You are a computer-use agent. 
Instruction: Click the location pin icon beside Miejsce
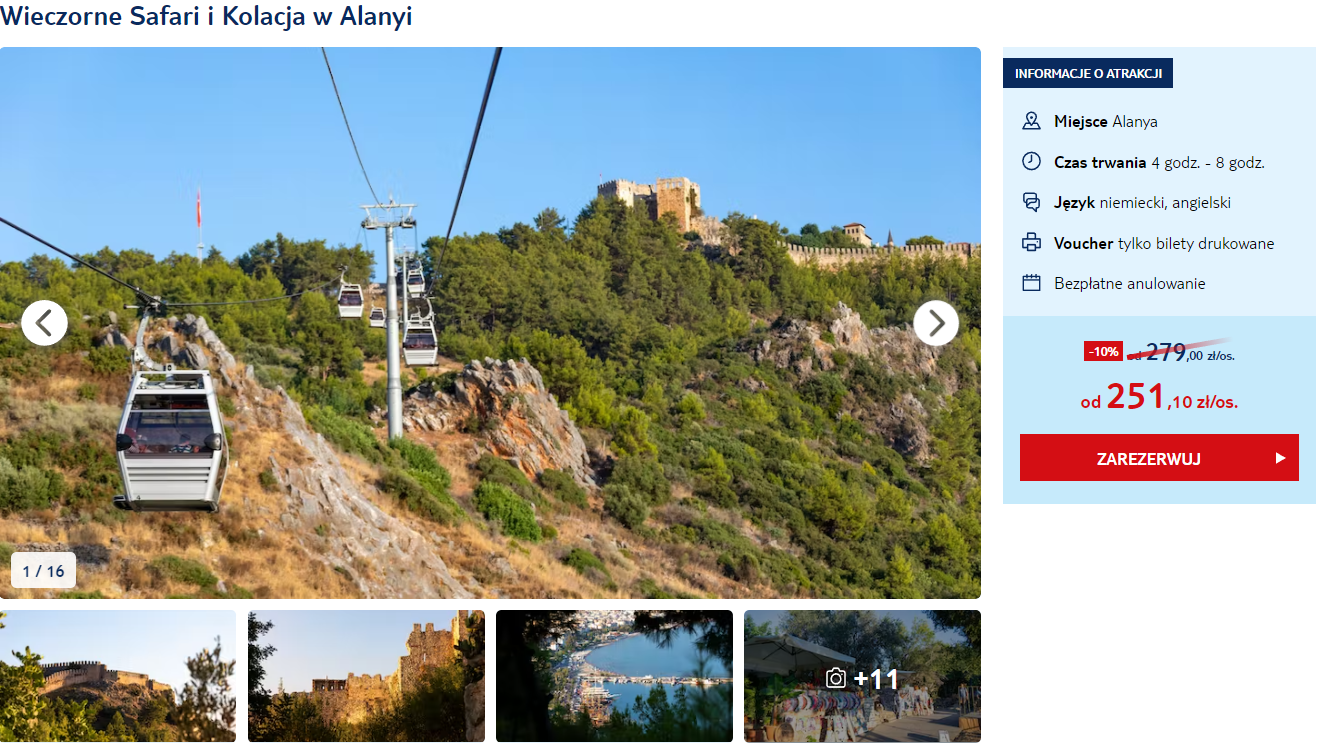coord(1031,121)
